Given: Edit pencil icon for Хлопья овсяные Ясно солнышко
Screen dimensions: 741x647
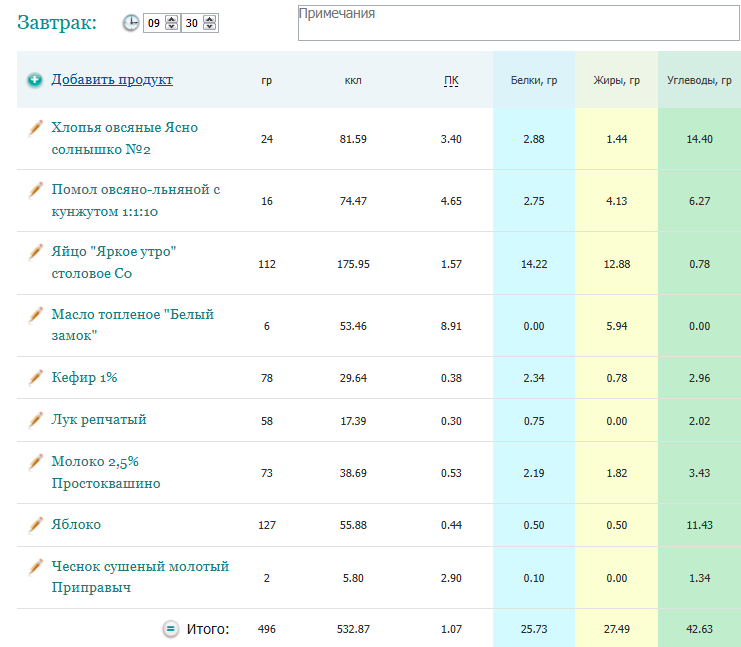Looking at the screenshot, I should point(35,128).
